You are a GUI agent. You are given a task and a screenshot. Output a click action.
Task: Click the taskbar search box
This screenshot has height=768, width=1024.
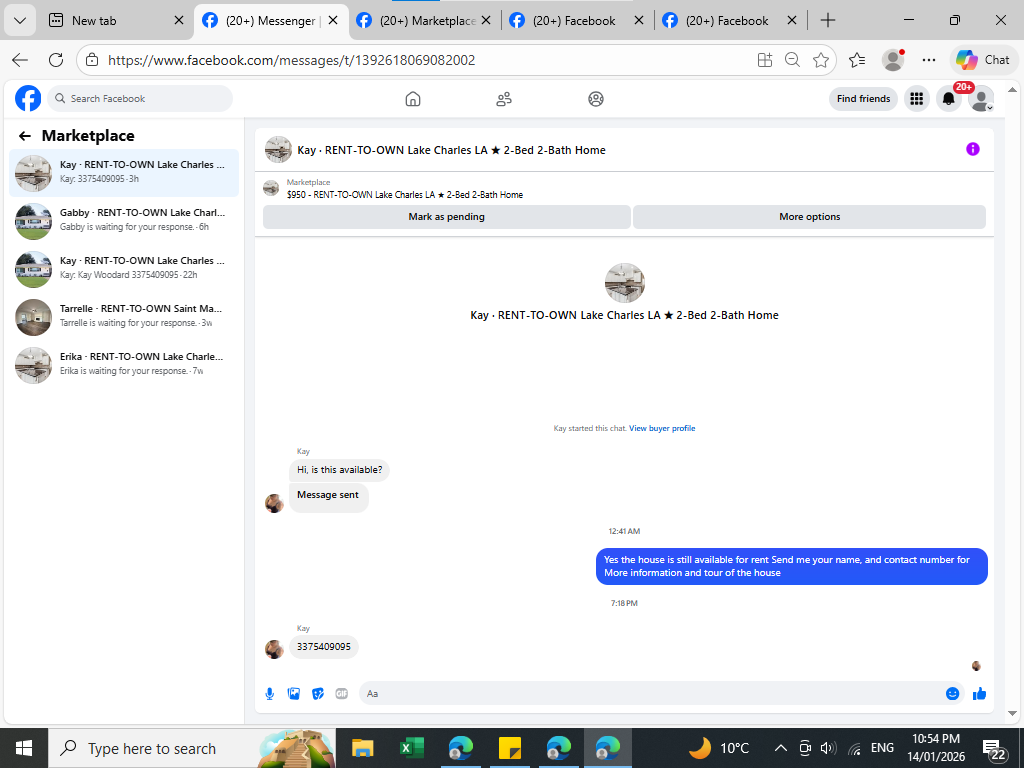coord(193,748)
